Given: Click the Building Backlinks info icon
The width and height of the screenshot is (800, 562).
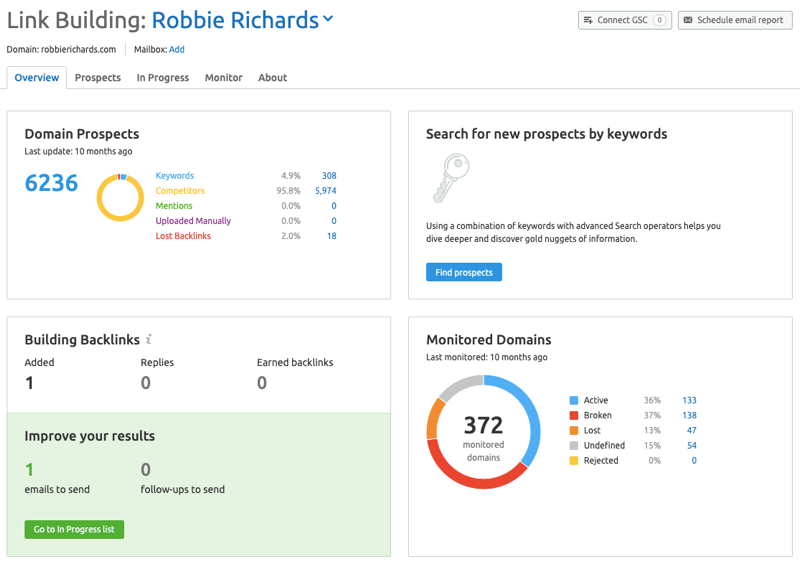Looking at the screenshot, I should (149, 340).
